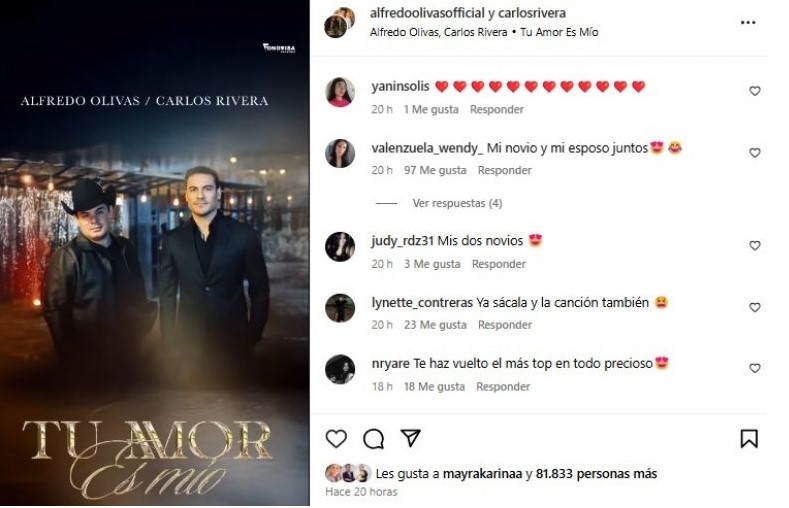Image resolution: width=789 pixels, height=508 pixels.
Task: Open the three-dot more options menu
Action: pyautogui.click(x=748, y=23)
